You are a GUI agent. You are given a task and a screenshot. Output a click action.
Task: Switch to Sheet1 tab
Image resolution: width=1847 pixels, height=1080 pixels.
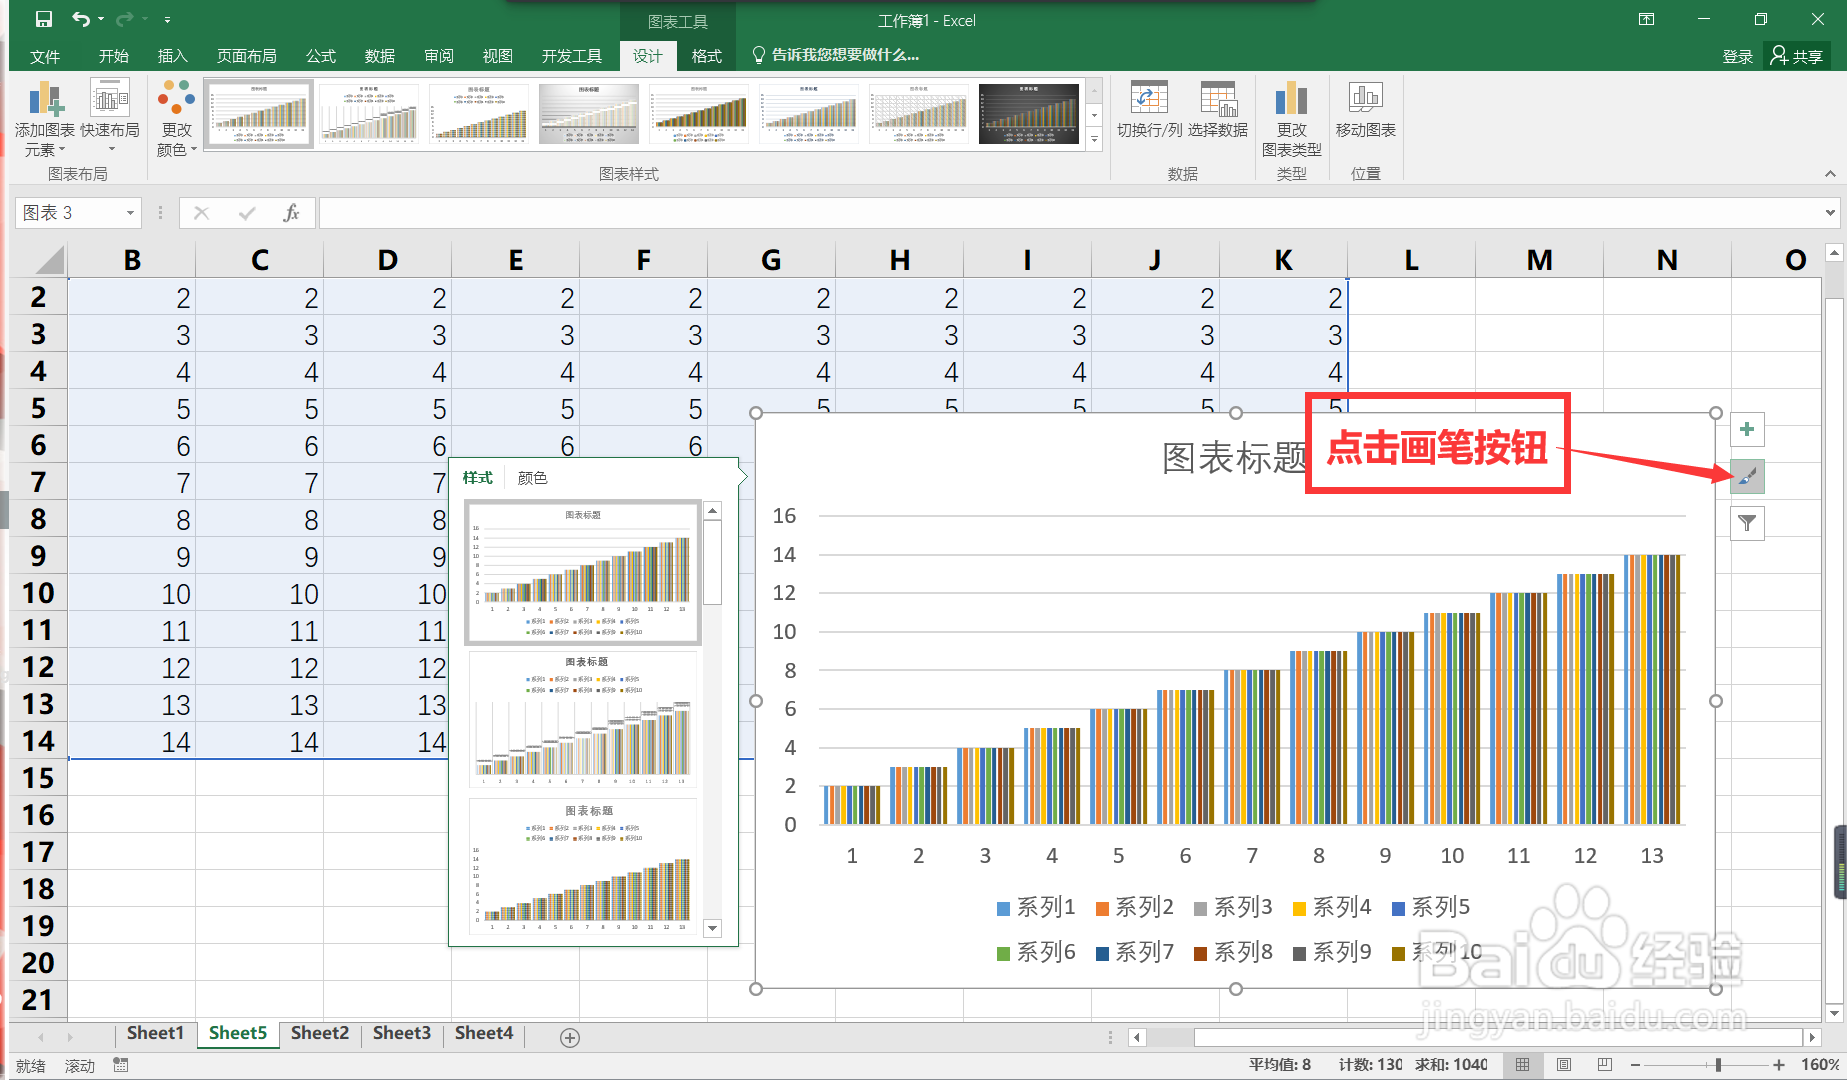tap(155, 1033)
